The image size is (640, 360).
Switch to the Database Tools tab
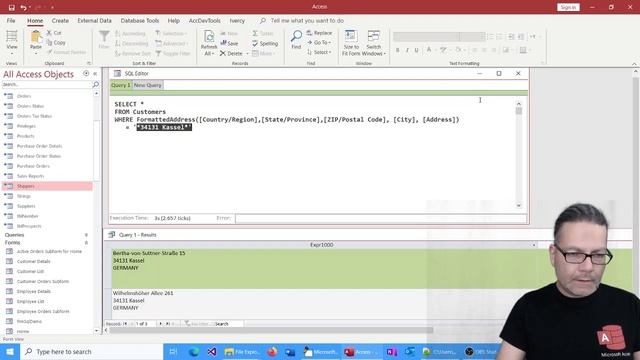pos(140,20)
